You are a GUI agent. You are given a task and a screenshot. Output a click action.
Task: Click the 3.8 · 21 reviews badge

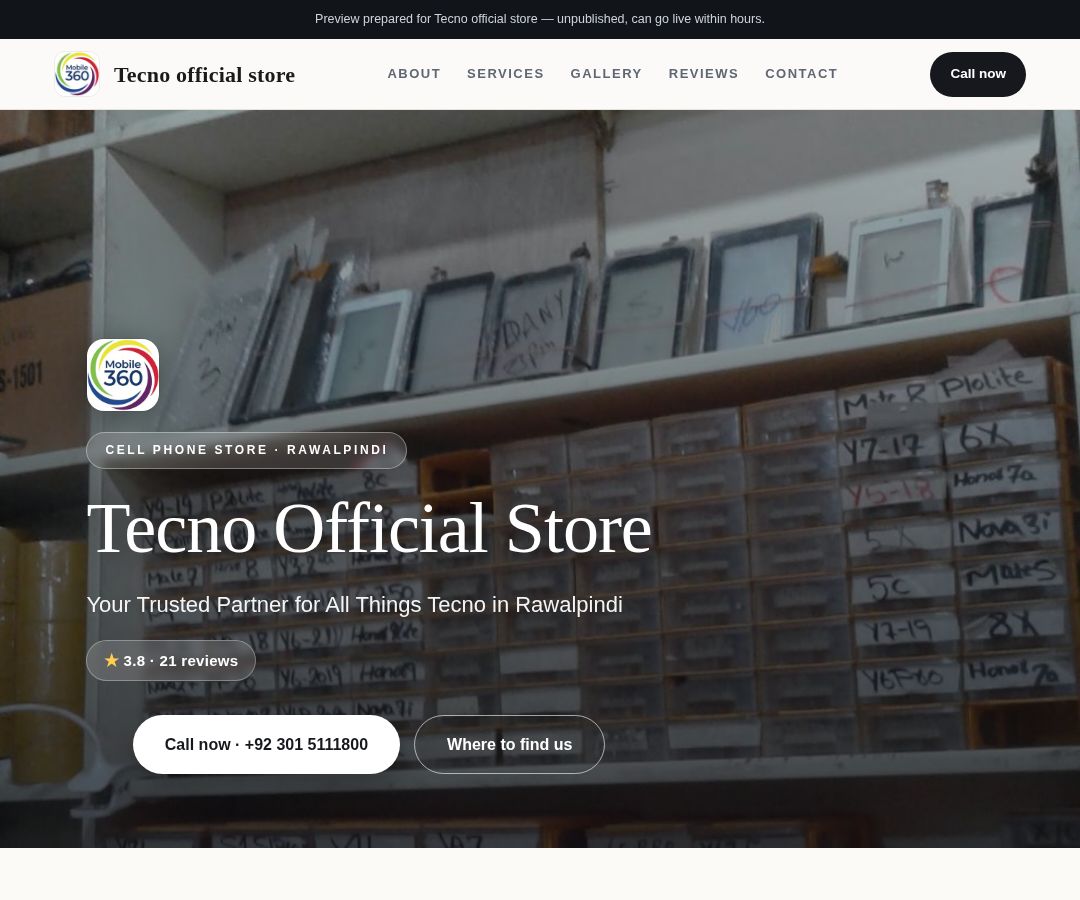(171, 660)
